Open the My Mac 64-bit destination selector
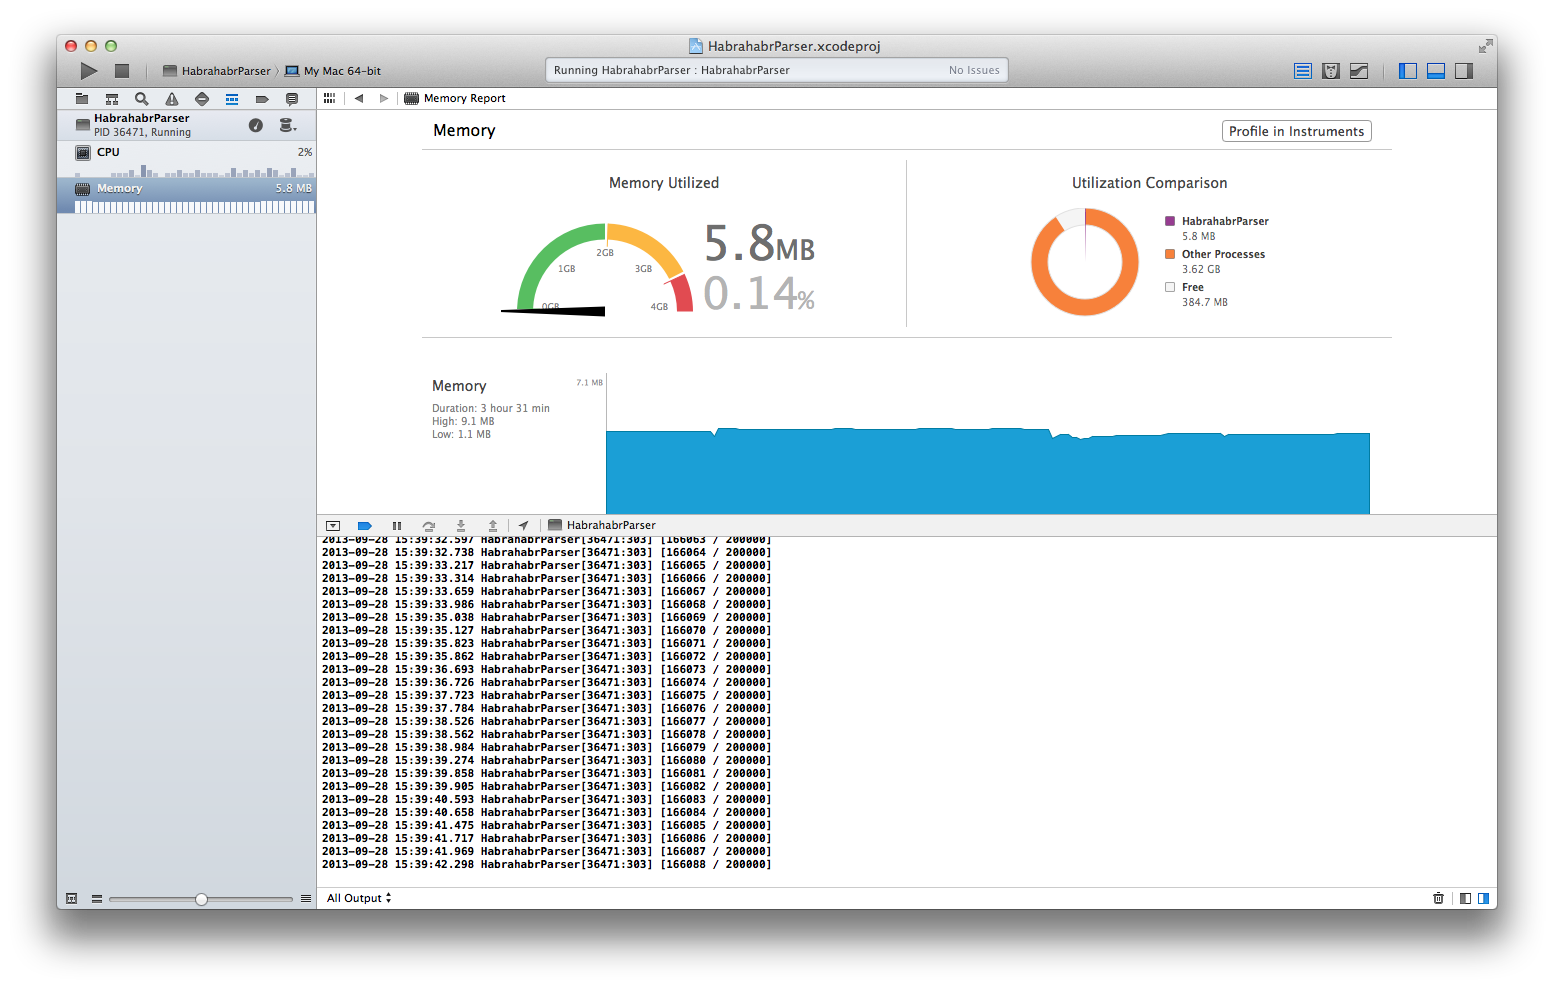The height and width of the screenshot is (988, 1554). [x=333, y=71]
